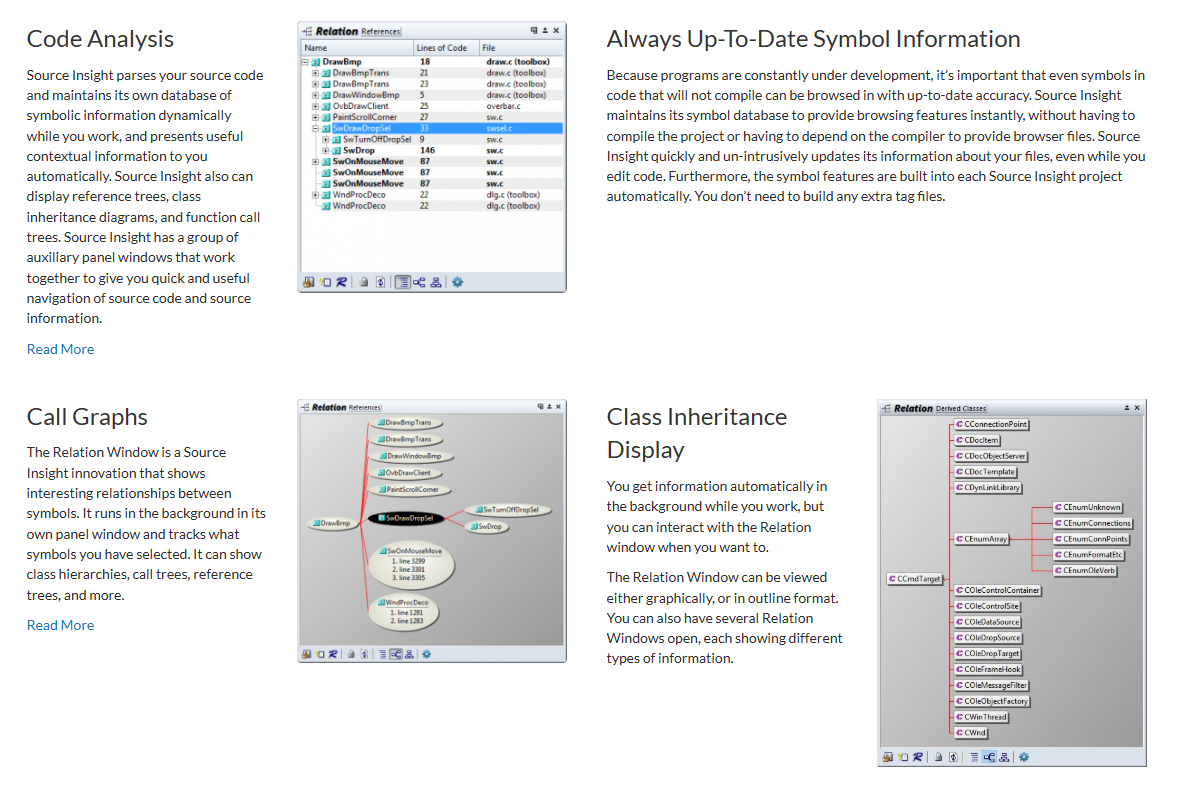Viewport: 1184px width, 795px height.
Task: Toggle the lock icon in Derived Classes panel toolbar
Action: coord(939,757)
